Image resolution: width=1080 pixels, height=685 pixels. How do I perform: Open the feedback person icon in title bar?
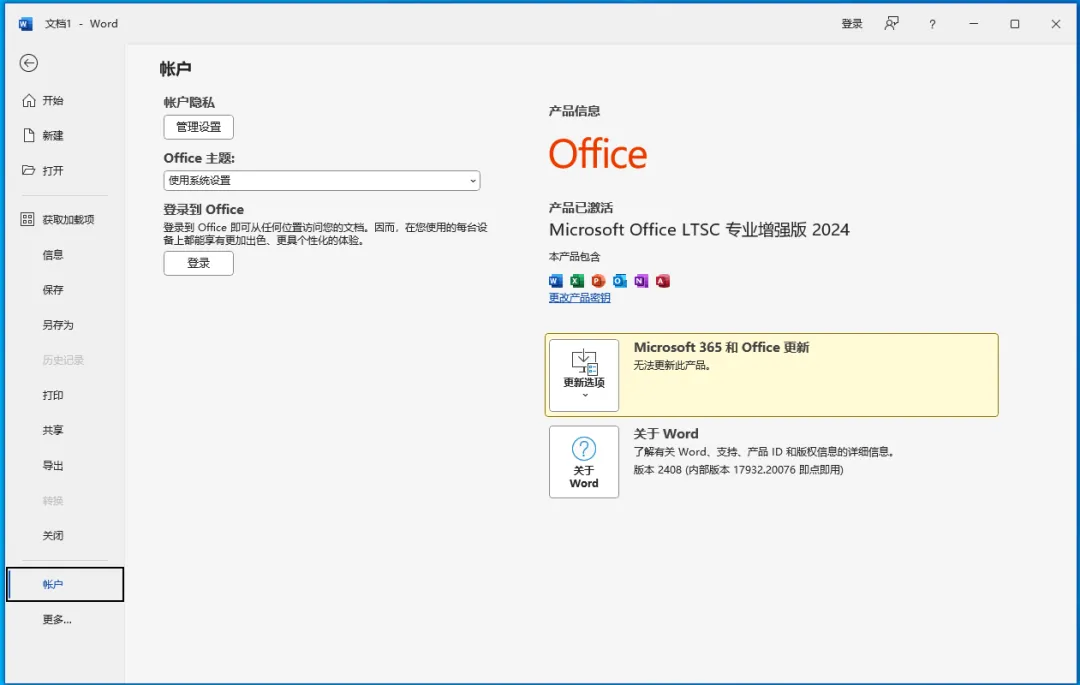(891, 24)
